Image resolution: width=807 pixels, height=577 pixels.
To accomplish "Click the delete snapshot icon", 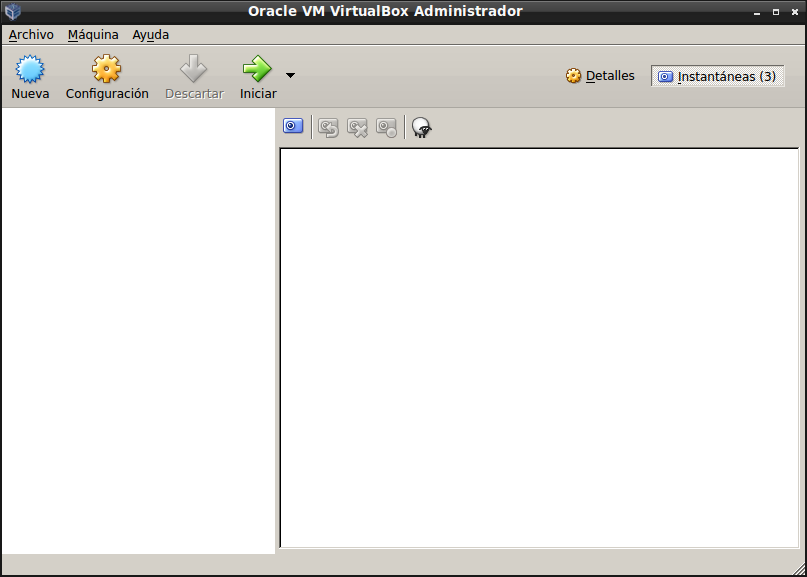I will click(x=357, y=127).
